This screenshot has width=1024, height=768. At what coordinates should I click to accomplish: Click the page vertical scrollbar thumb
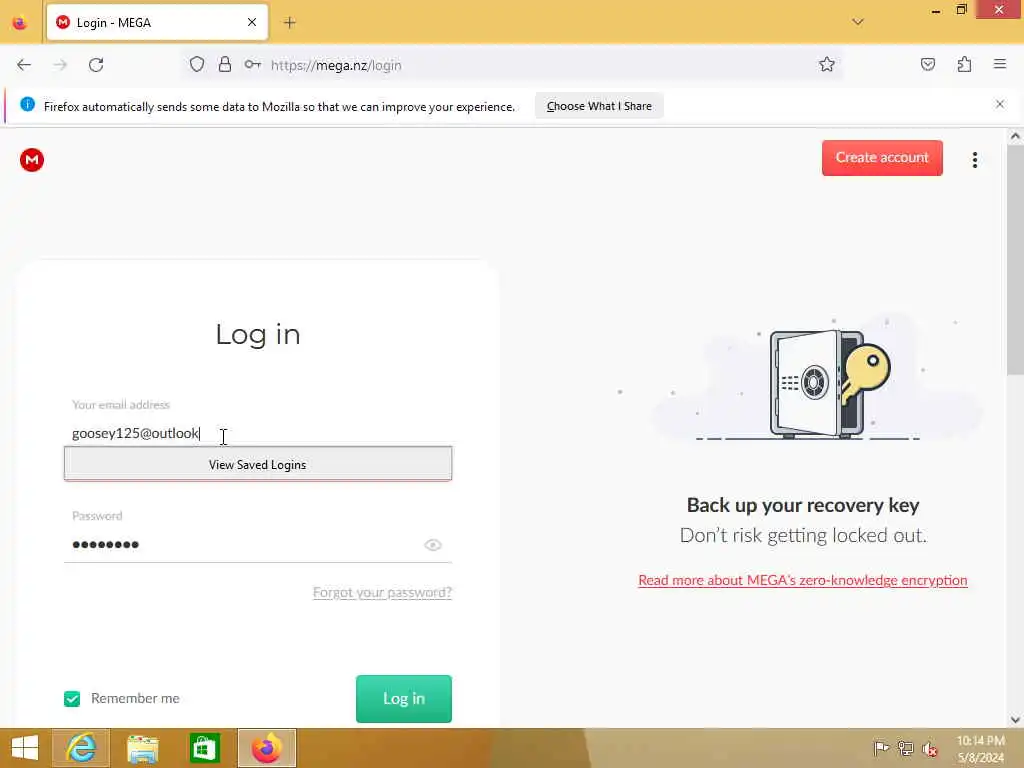1014,260
